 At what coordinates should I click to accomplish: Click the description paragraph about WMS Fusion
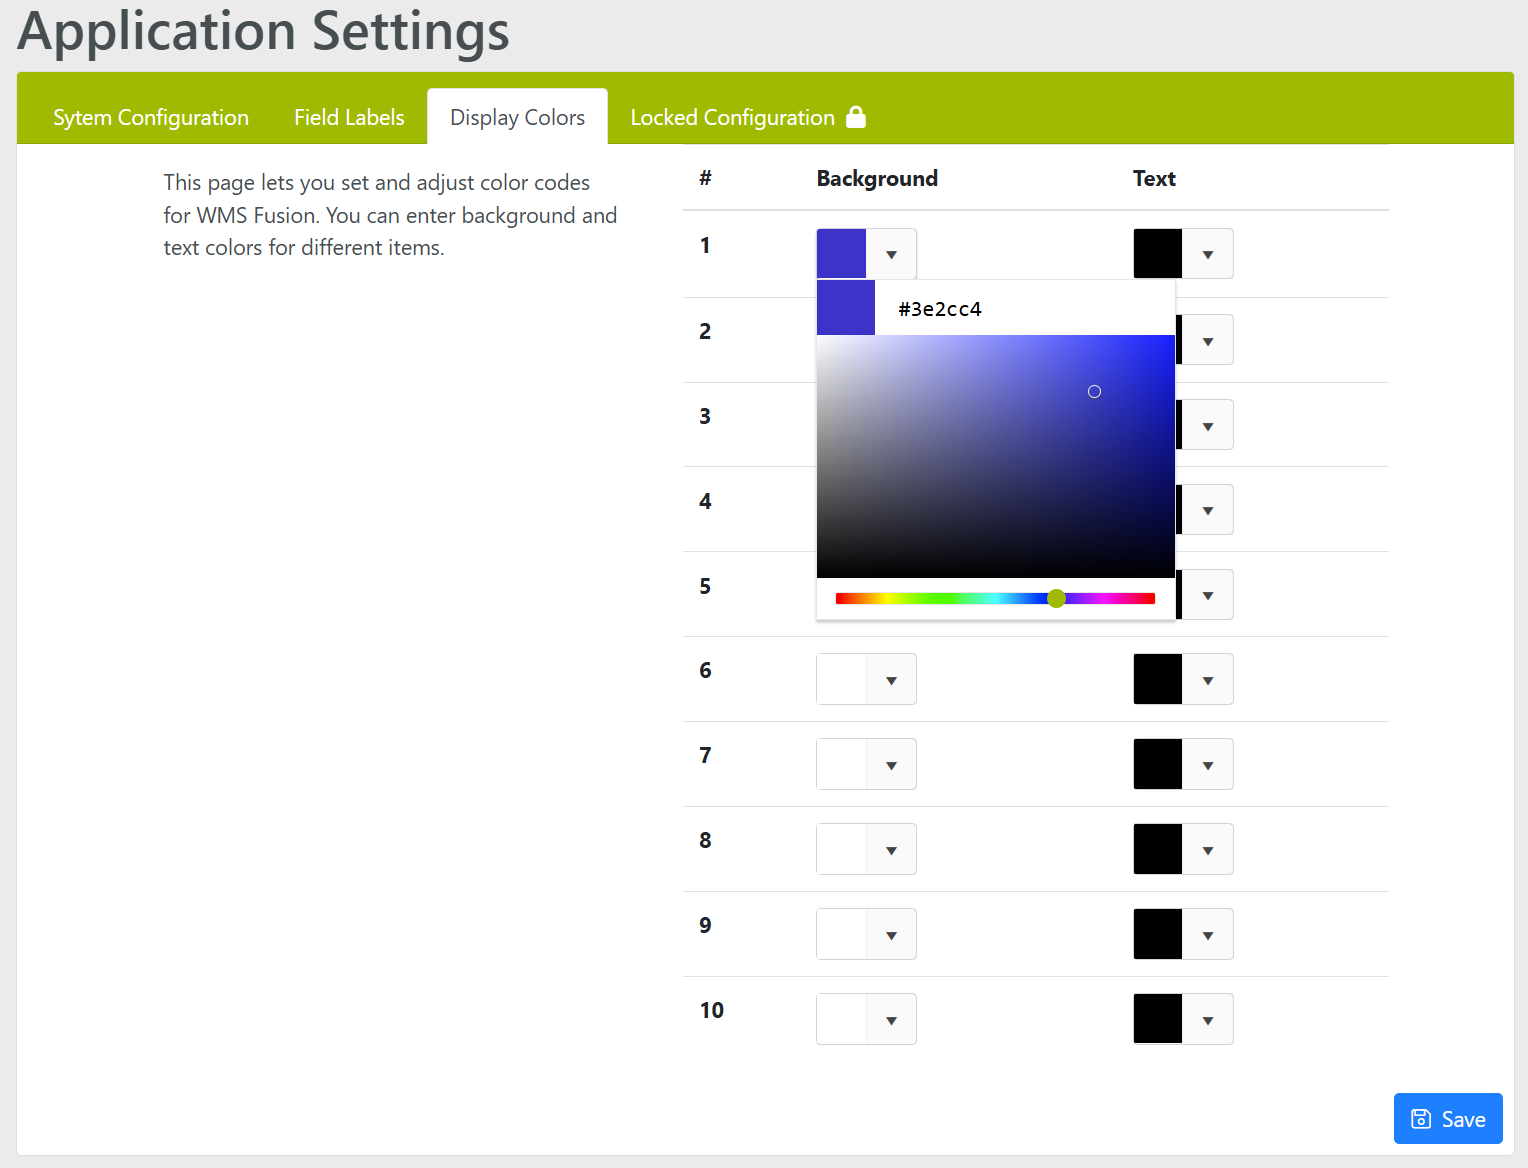[x=390, y=215]
